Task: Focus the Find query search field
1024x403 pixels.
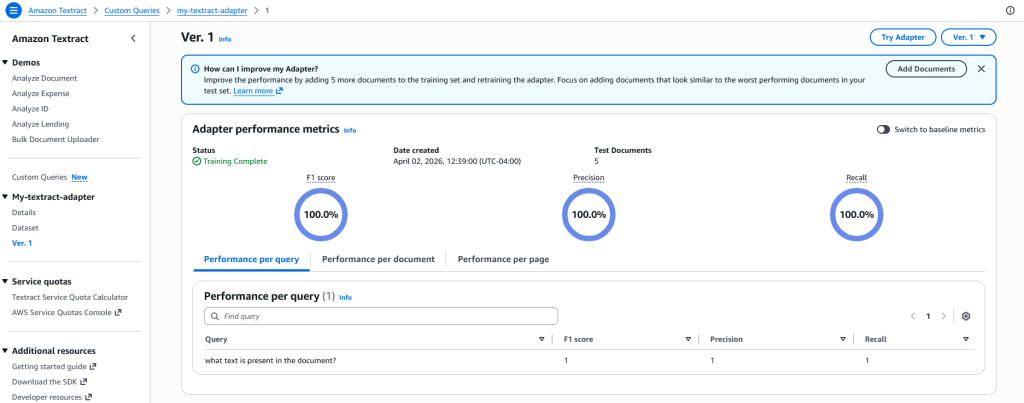Action: 381,316
